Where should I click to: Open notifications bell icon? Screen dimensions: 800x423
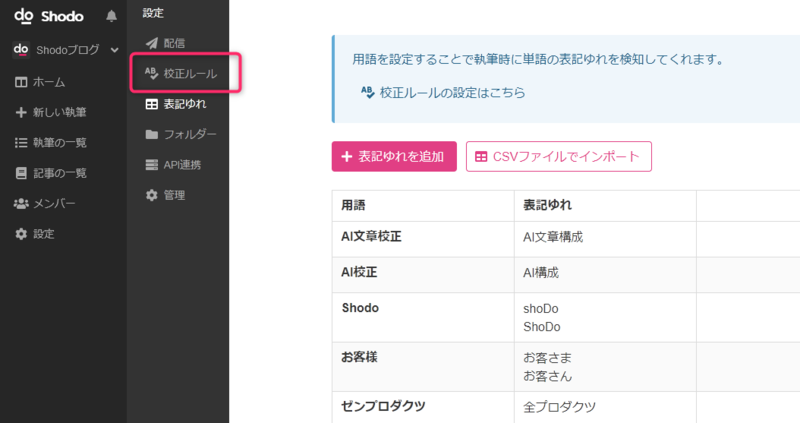[111, 16]
